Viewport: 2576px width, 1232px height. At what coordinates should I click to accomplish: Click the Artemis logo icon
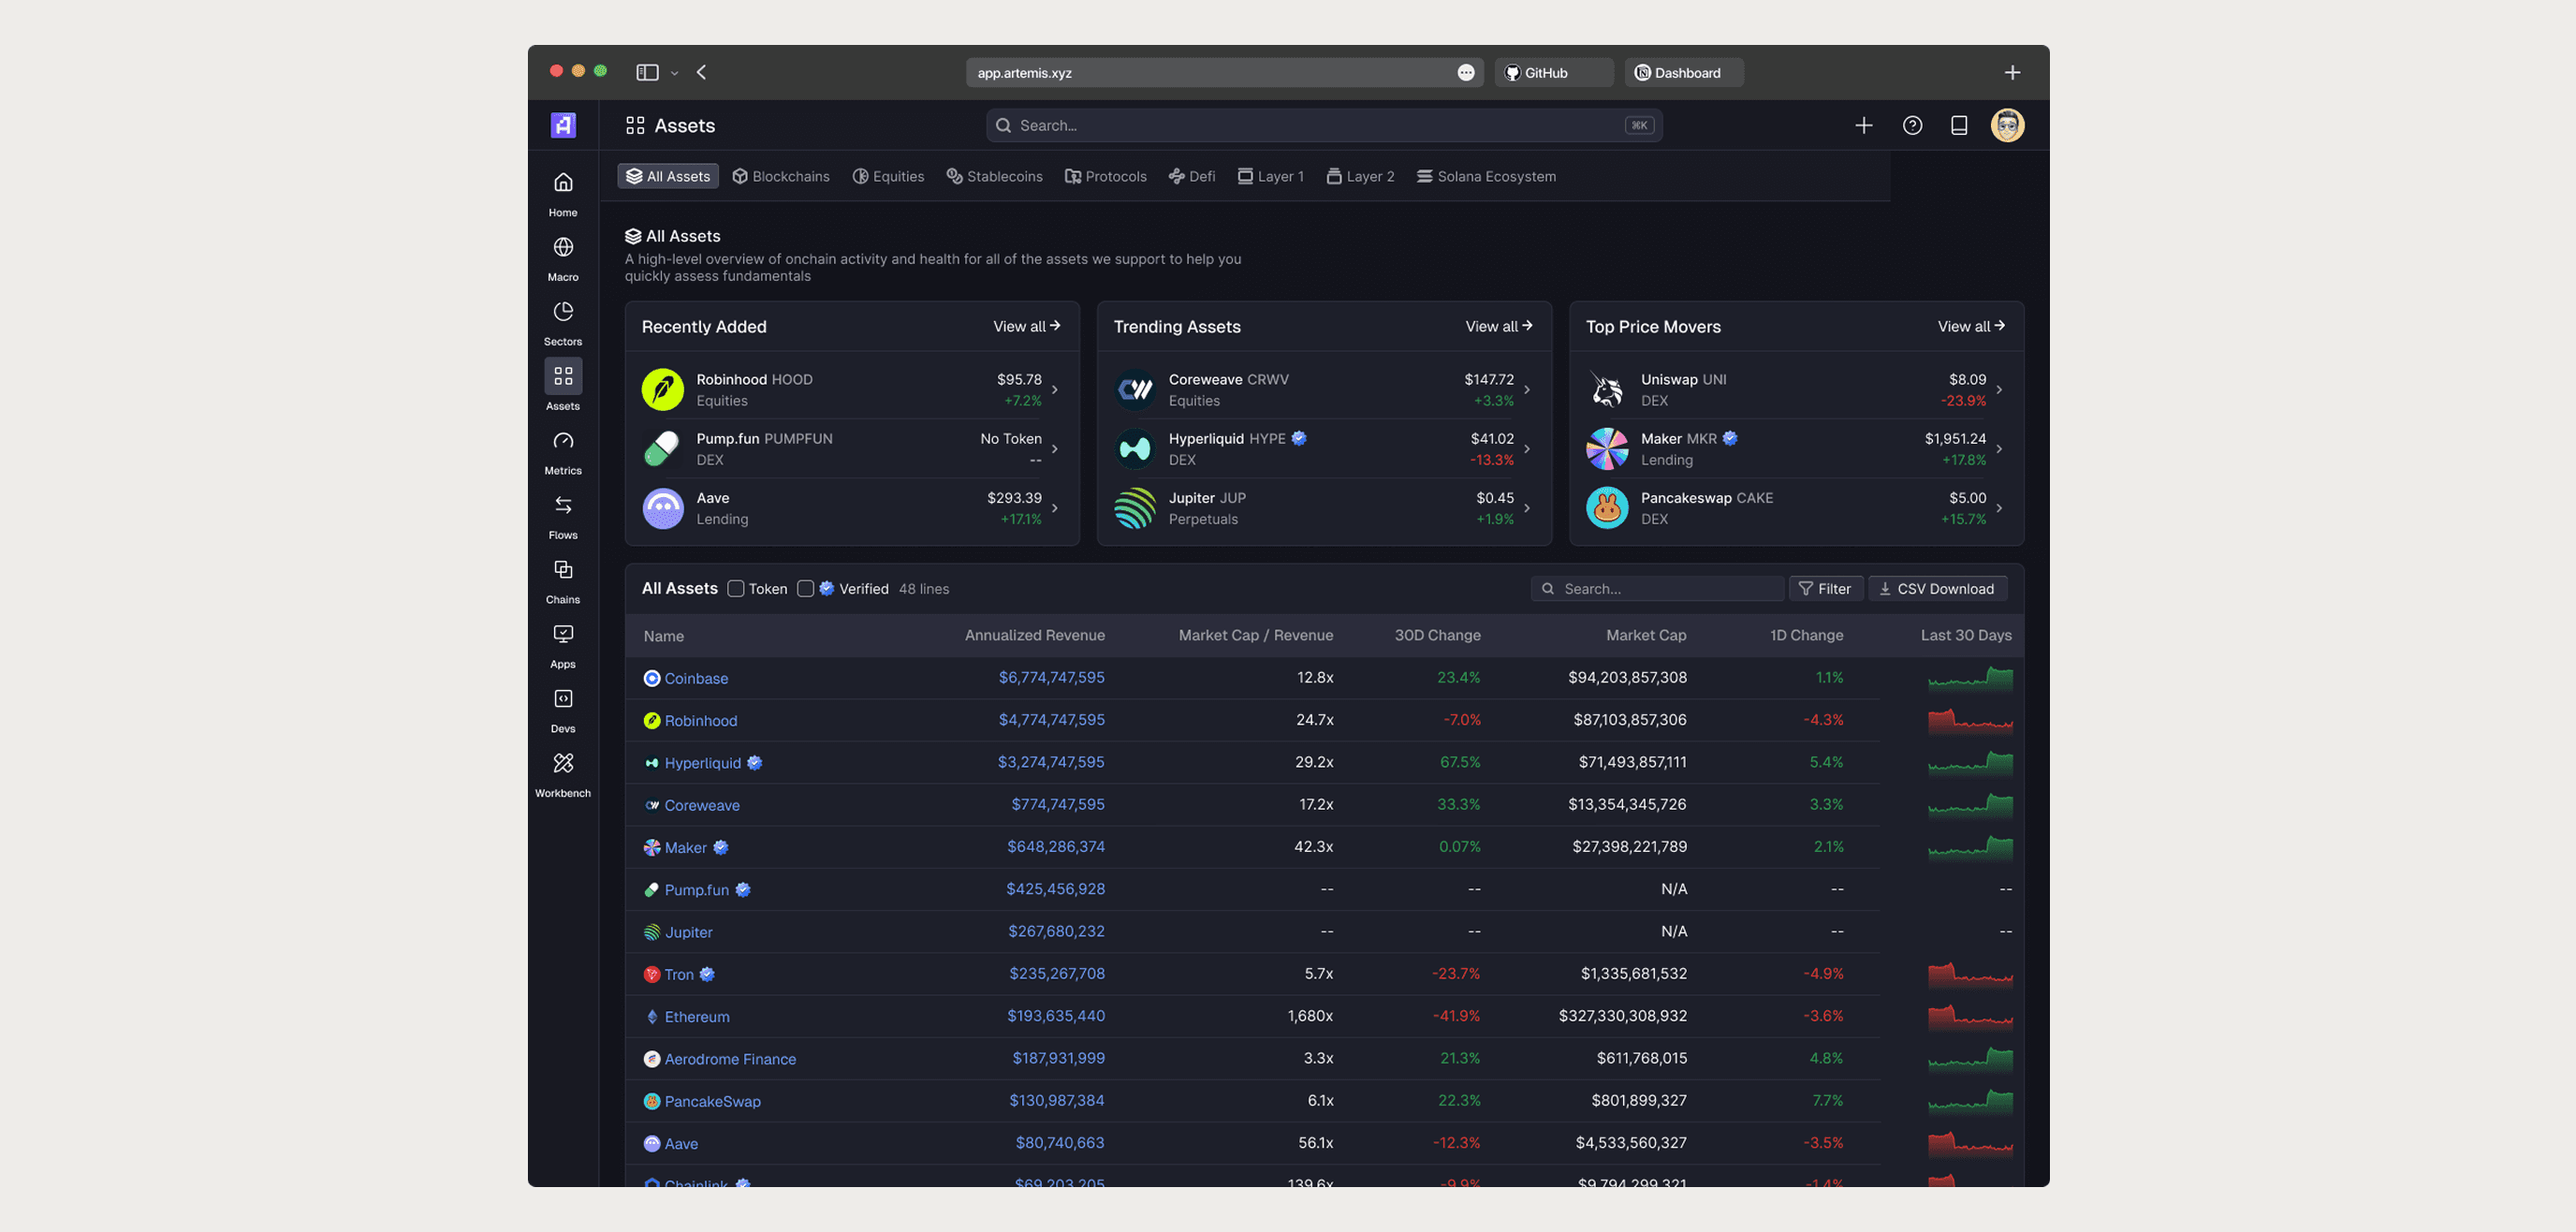pos(563,125)
